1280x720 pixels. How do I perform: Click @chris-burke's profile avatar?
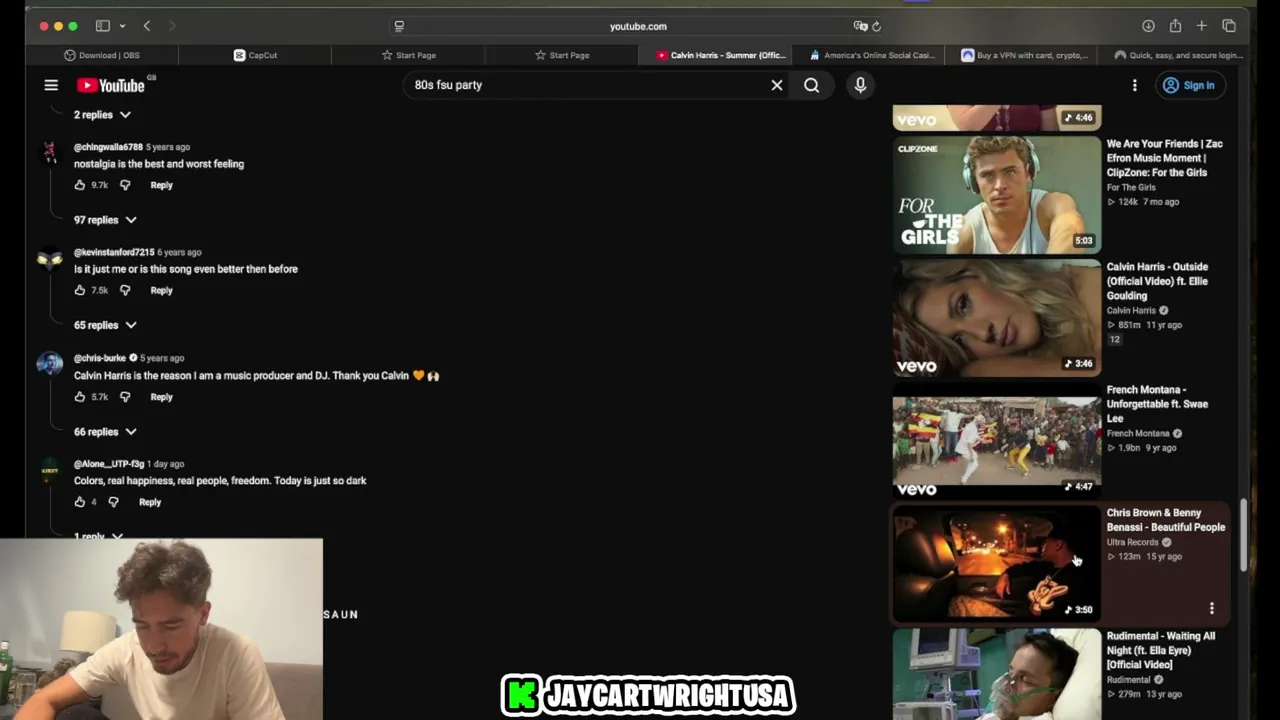(49, 365)
